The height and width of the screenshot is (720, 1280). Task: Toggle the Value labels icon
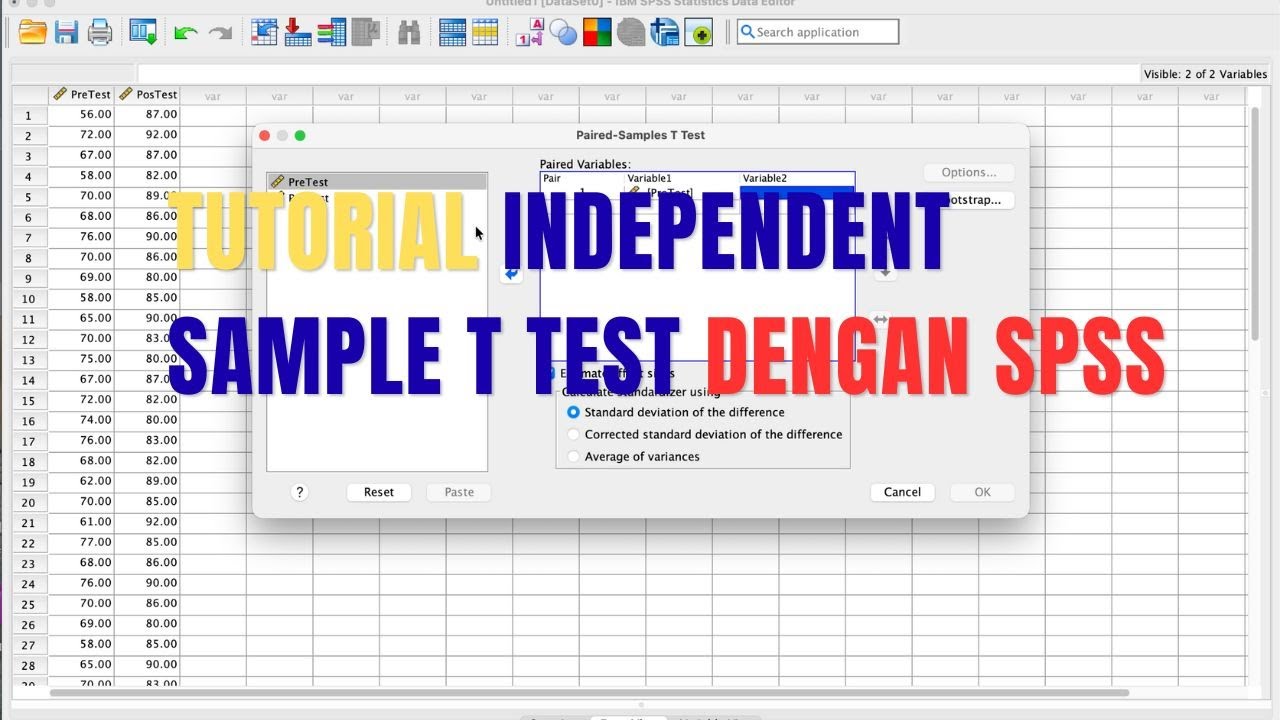pos(530,33)
